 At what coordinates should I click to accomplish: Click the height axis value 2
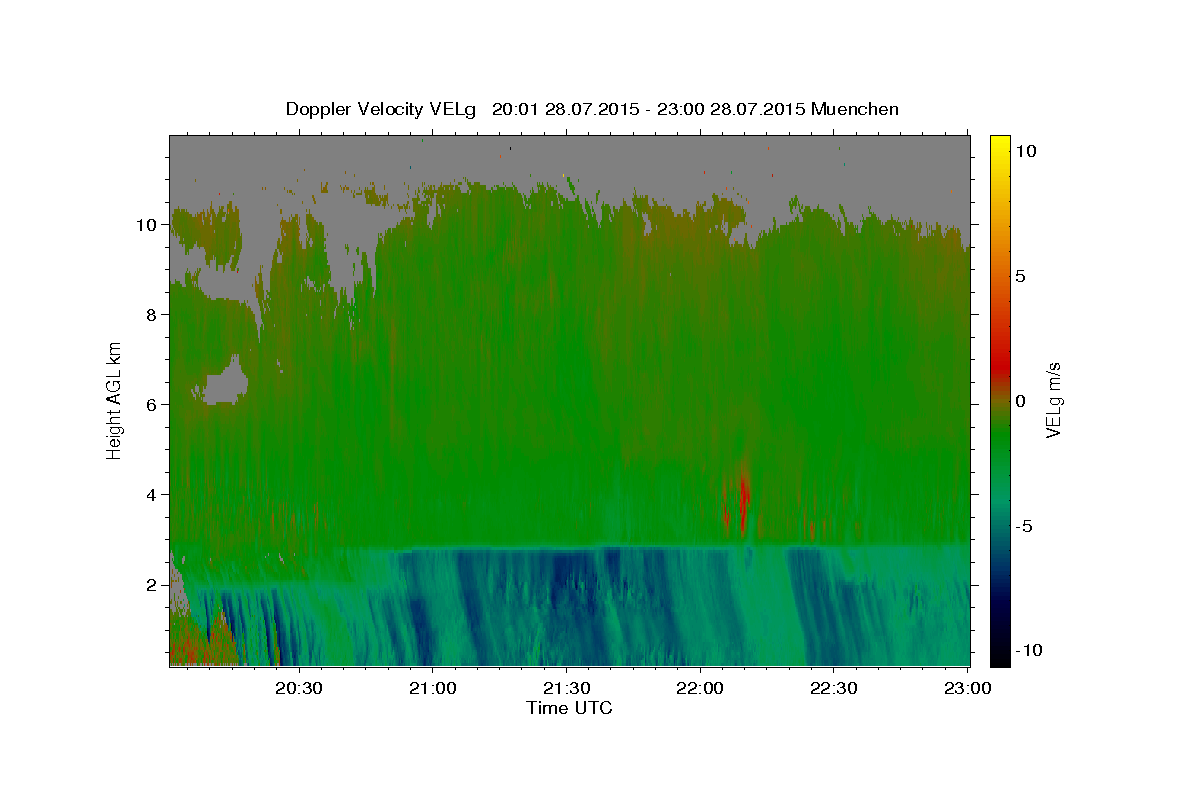(153, 584)
